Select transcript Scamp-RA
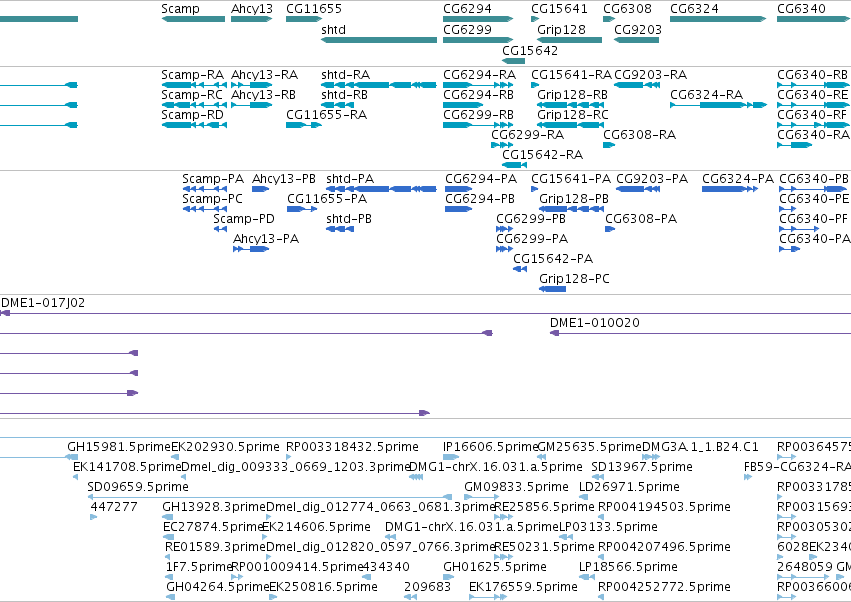 [192, 75]
